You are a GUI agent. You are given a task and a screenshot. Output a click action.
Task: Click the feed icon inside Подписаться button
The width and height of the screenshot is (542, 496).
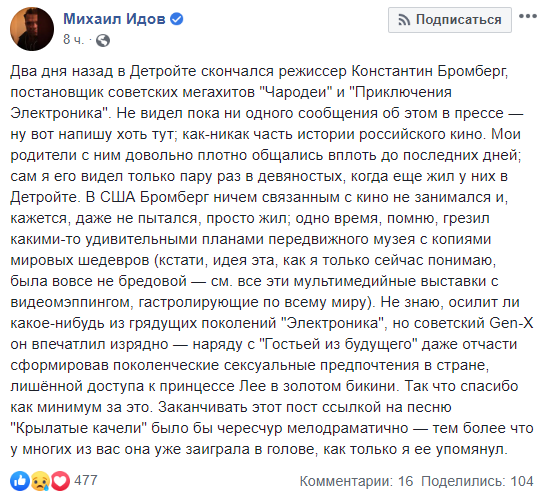click(x=404, y=20)
